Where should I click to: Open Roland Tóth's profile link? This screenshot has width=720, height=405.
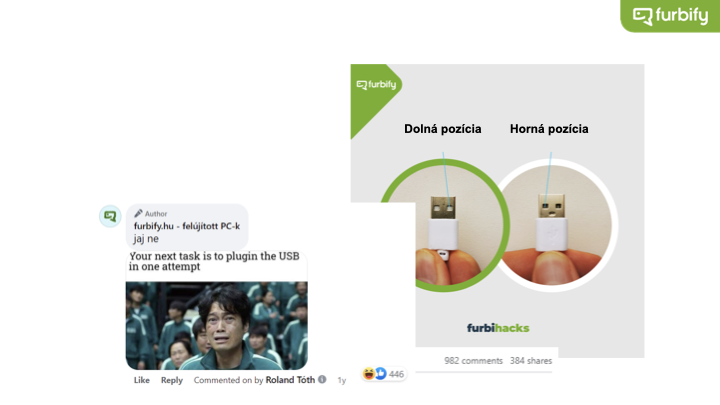click(x=290, y=380)
